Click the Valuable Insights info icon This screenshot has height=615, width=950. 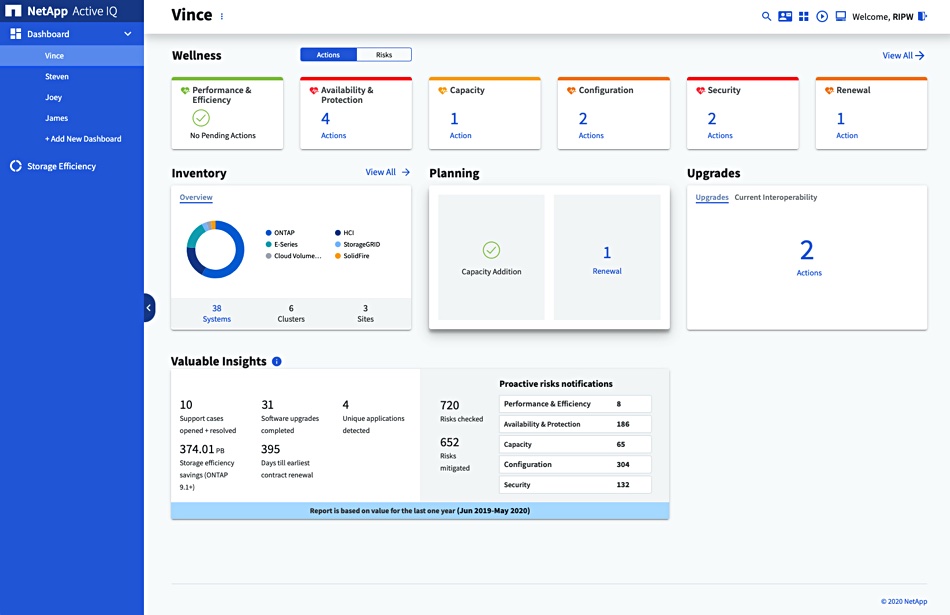pyautogui.click(x=277, y=361)
